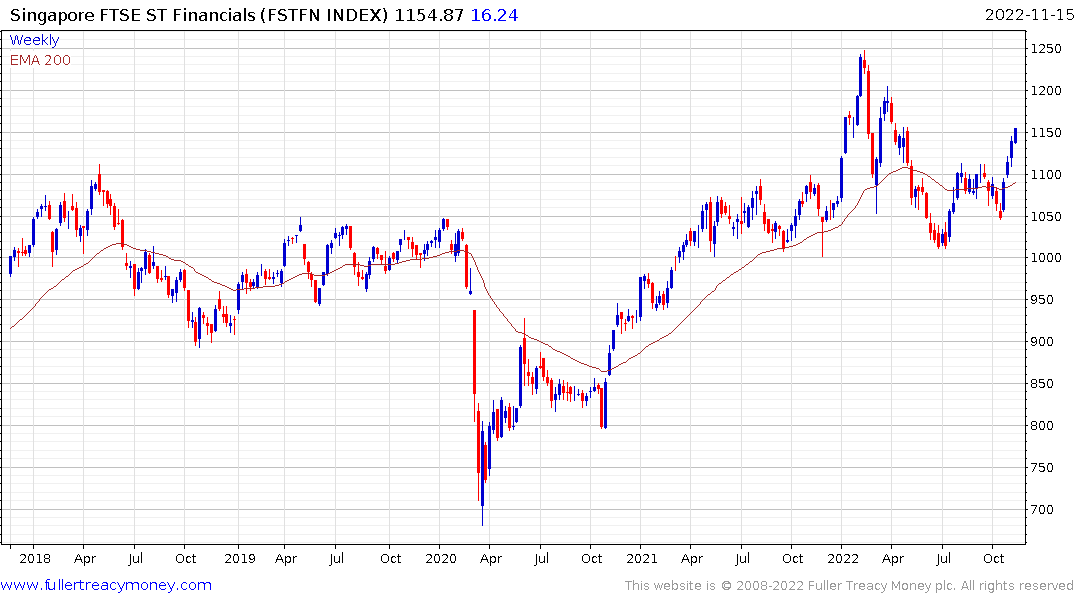Select the chart title 'Singapore FTSE ST Financials'
Screen dimensions: 1075x600
pos(132,15)
